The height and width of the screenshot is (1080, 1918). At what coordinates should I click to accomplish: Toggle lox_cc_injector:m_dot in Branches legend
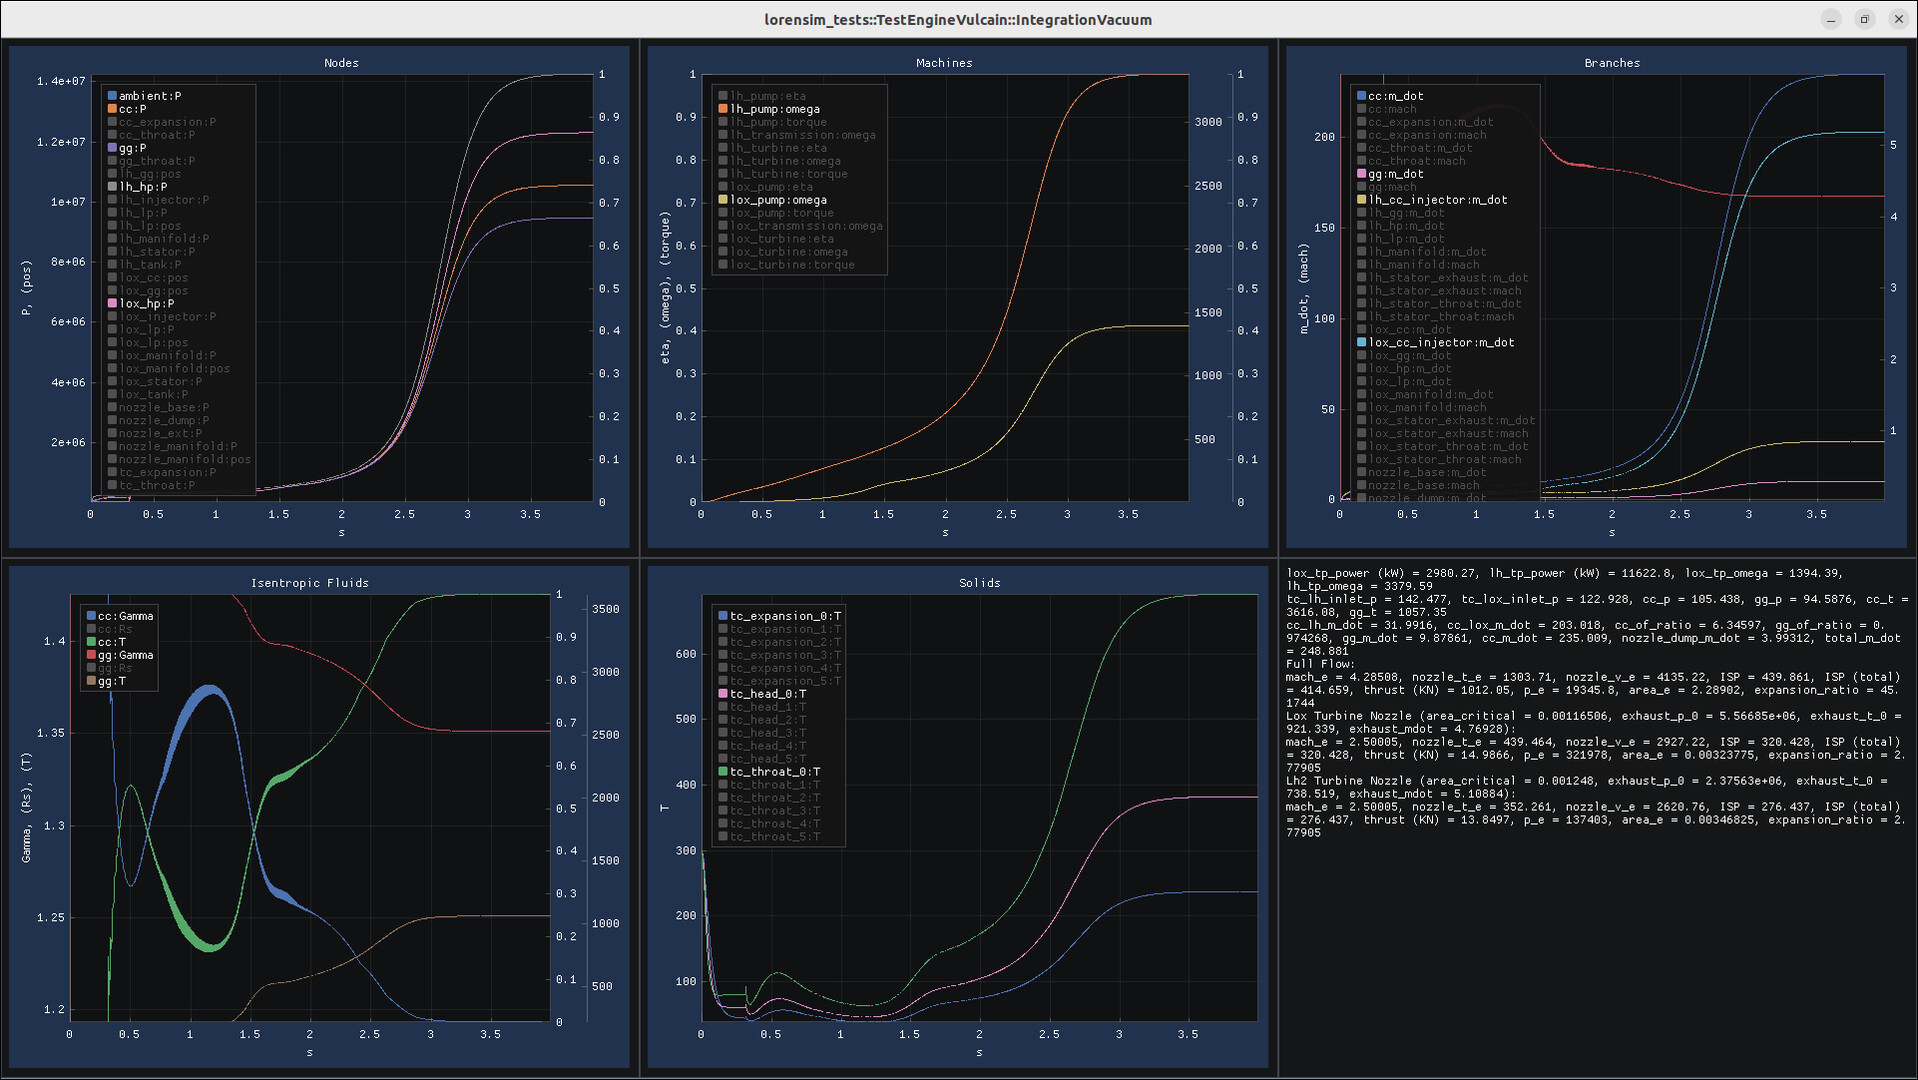point(1440,343)
